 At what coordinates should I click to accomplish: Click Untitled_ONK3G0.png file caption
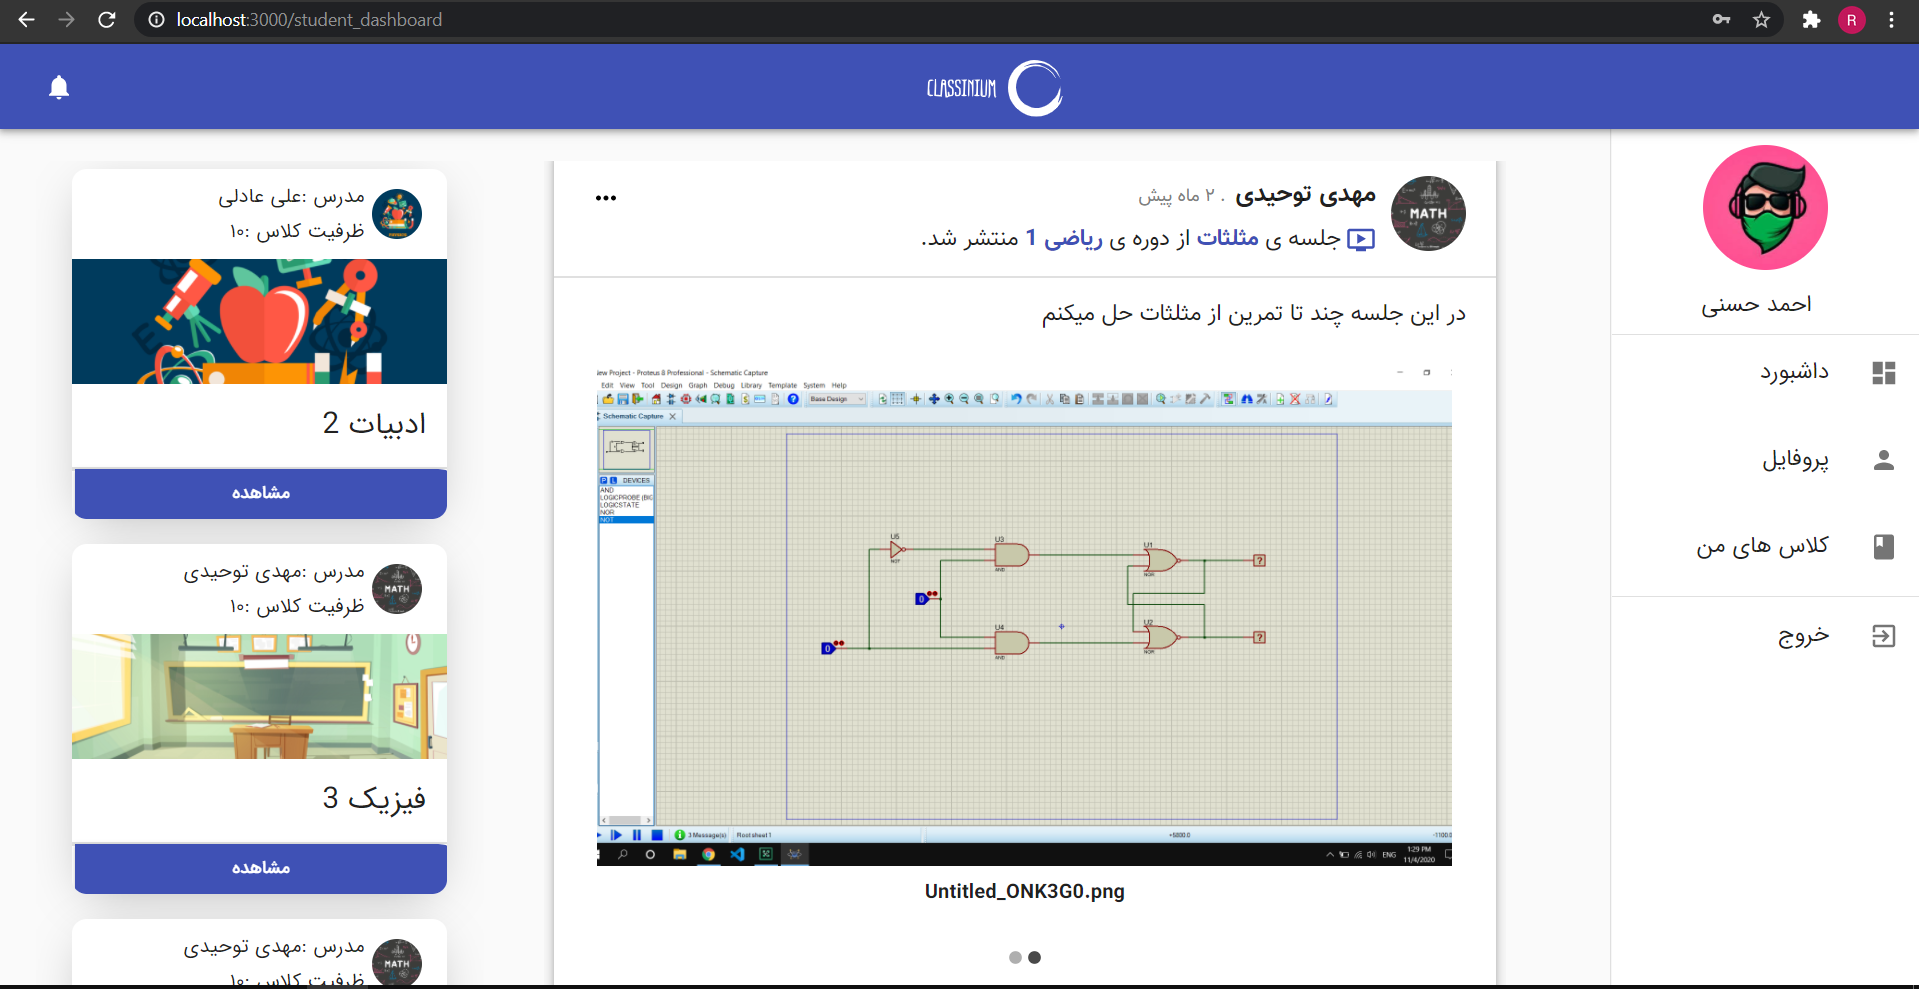pyautogui.click(x=1024, y=891)
